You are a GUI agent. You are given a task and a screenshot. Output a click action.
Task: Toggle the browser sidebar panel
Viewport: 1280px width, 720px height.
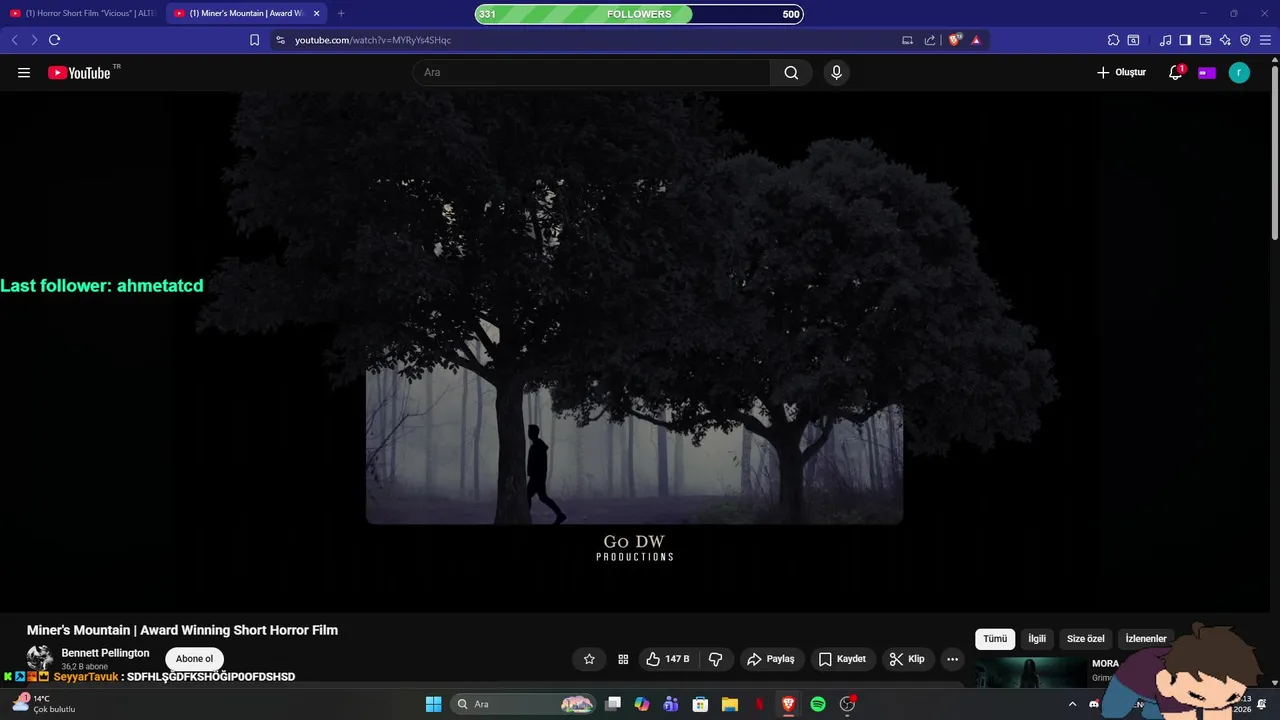point(1185,40)
